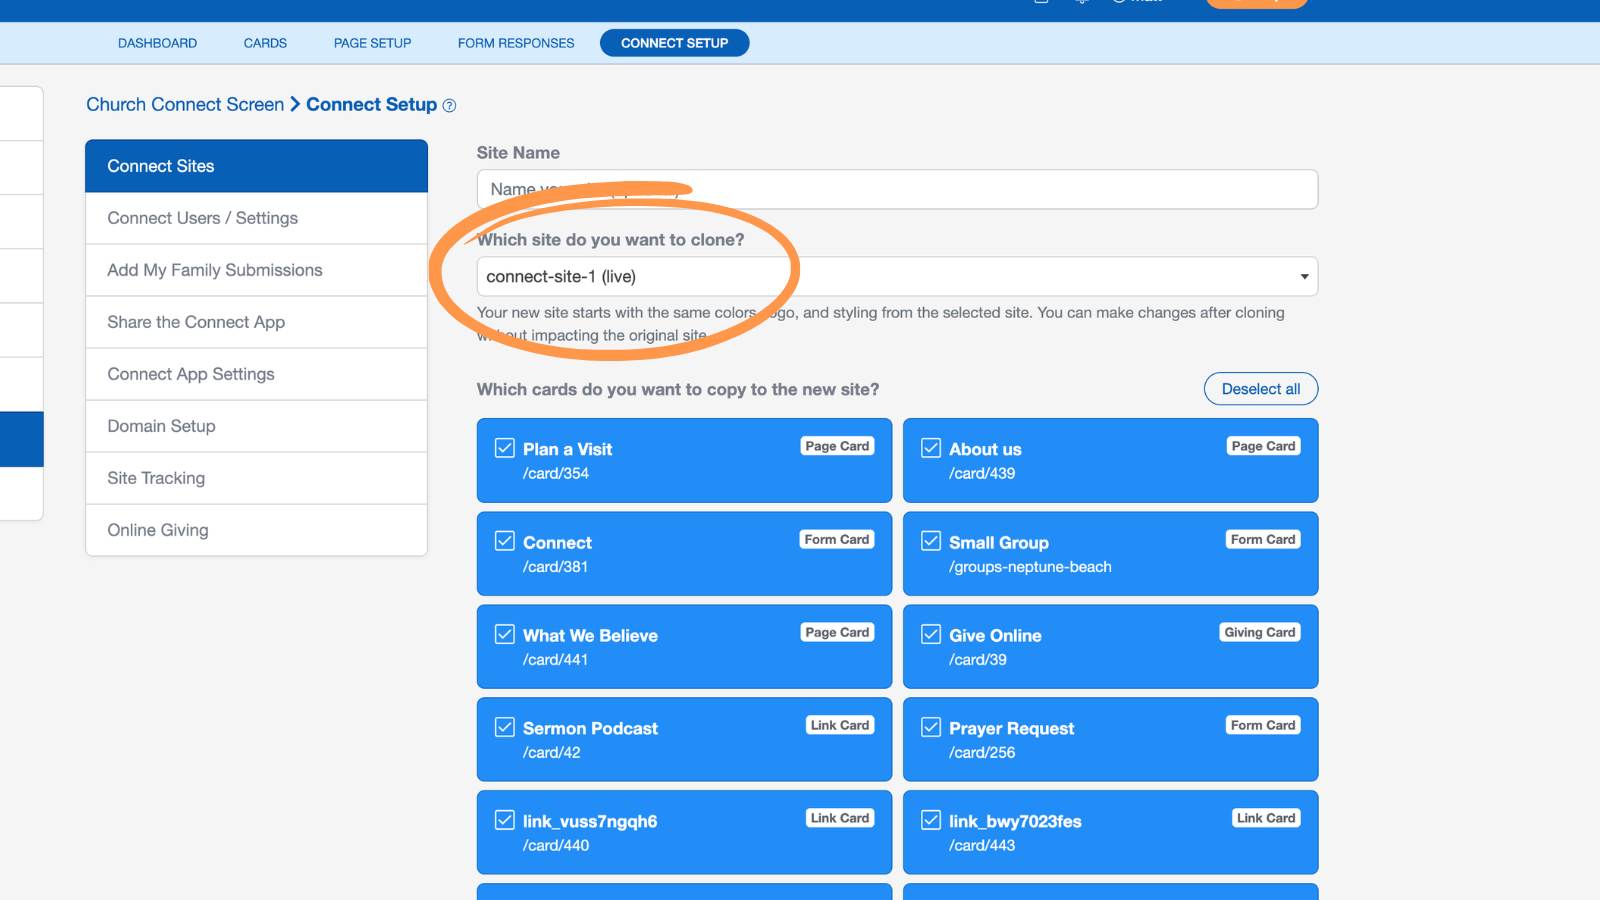Click the Page Card tag on About us
This screenshot has height=900, width=1600.
[x=1263, y=446]
